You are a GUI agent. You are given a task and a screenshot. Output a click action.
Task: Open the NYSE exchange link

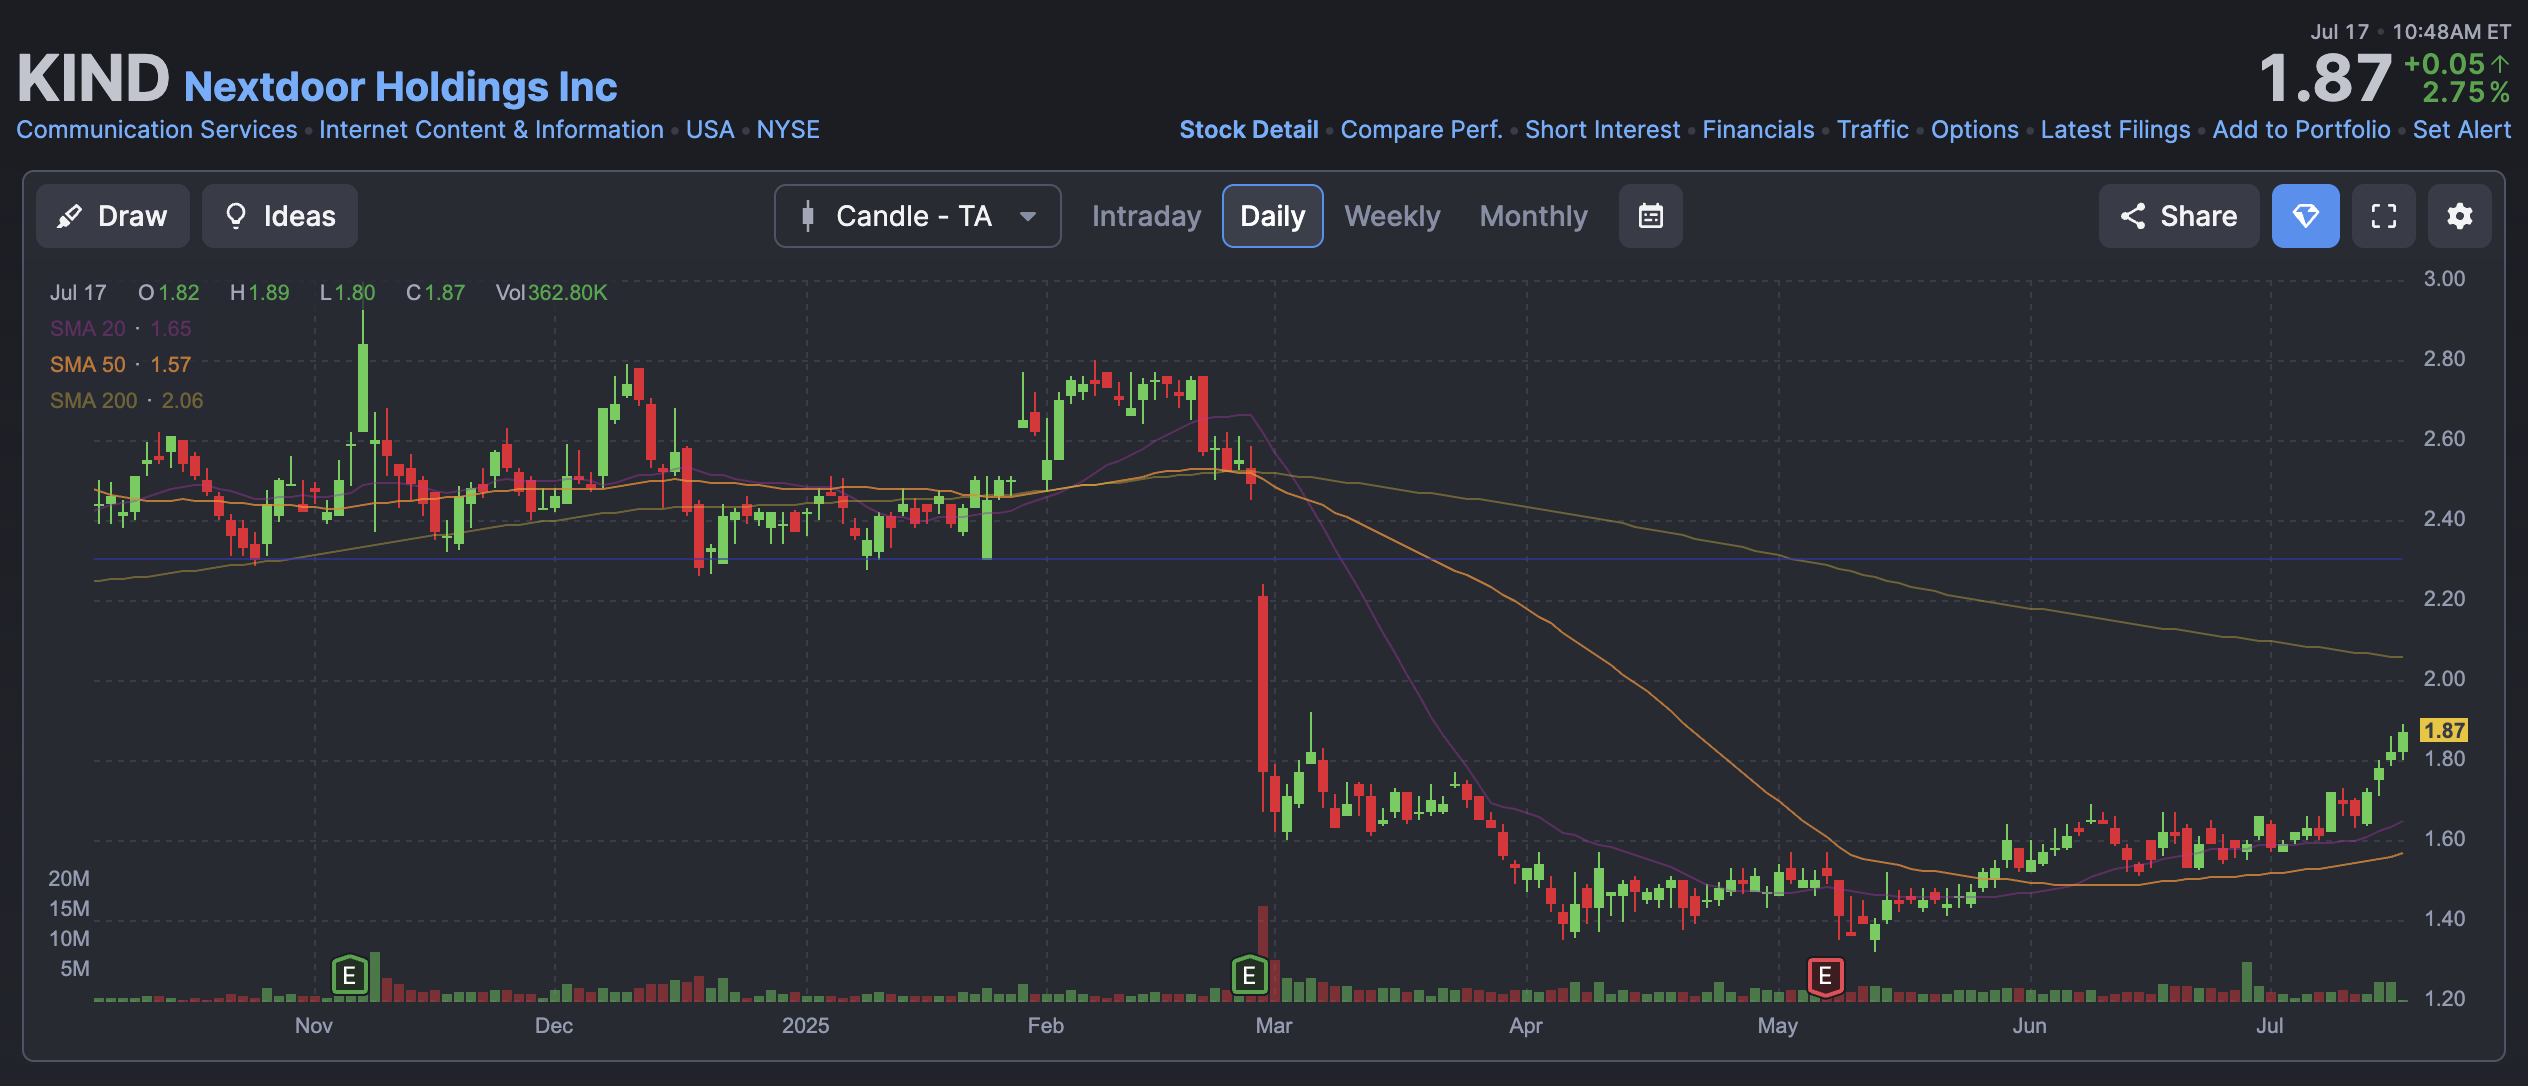click(788, 130)
